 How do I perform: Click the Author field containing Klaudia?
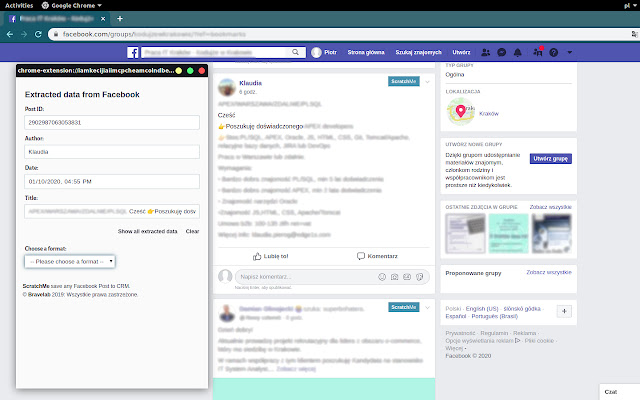click(x=112, y=152)
